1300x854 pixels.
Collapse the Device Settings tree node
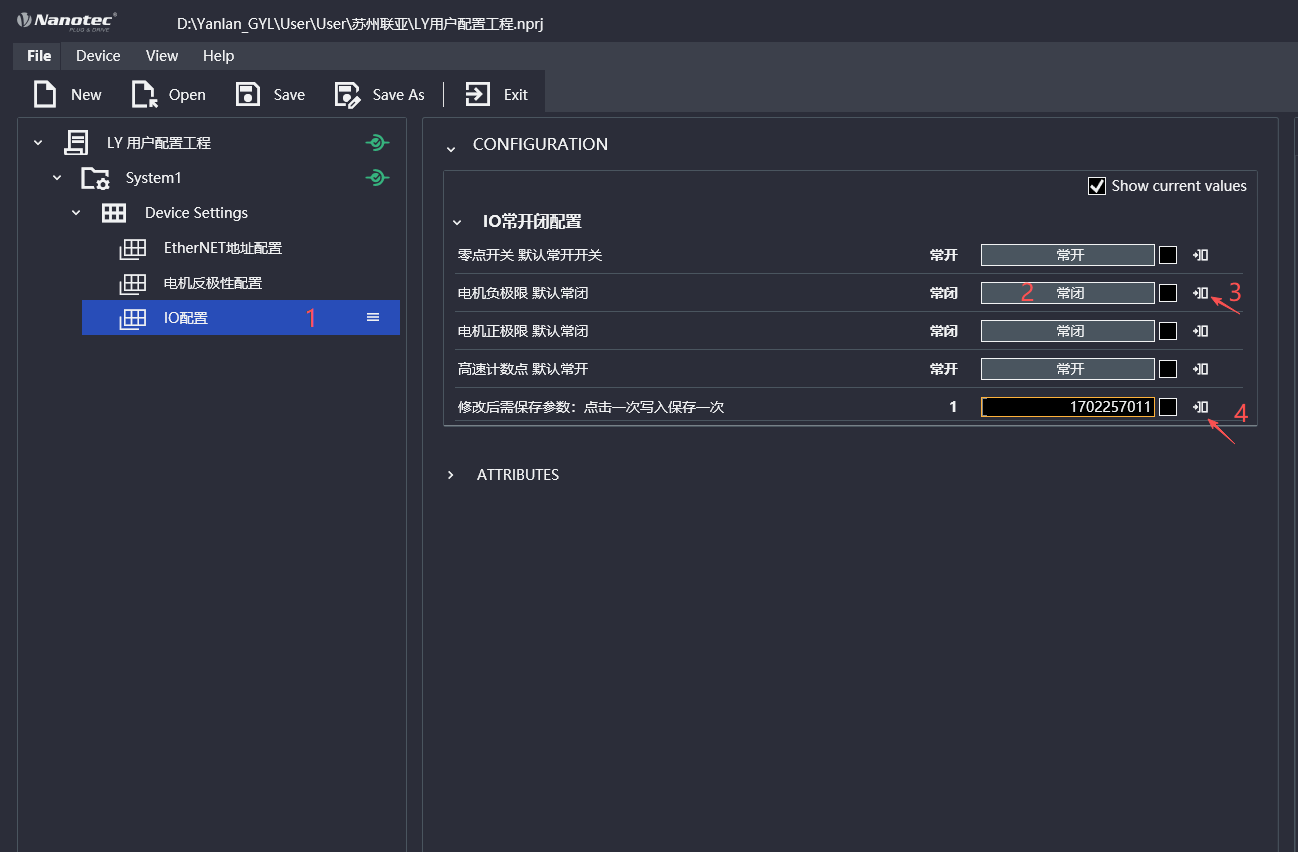pyautogui.click(x=76, y=213)
